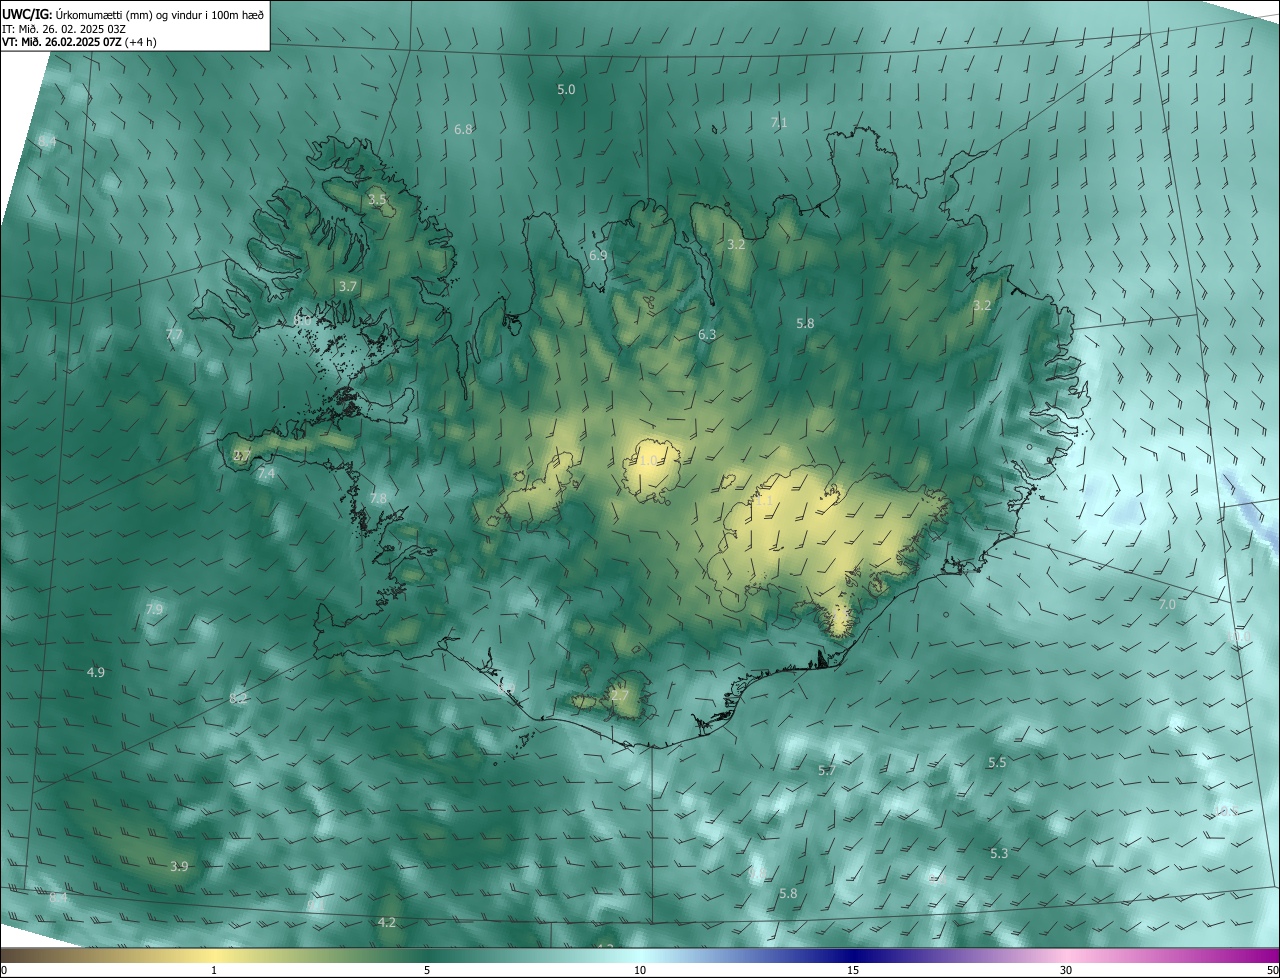Click the map value "6.8"
This screenshot has height=978, width=1280.
[x=463, y=130]
